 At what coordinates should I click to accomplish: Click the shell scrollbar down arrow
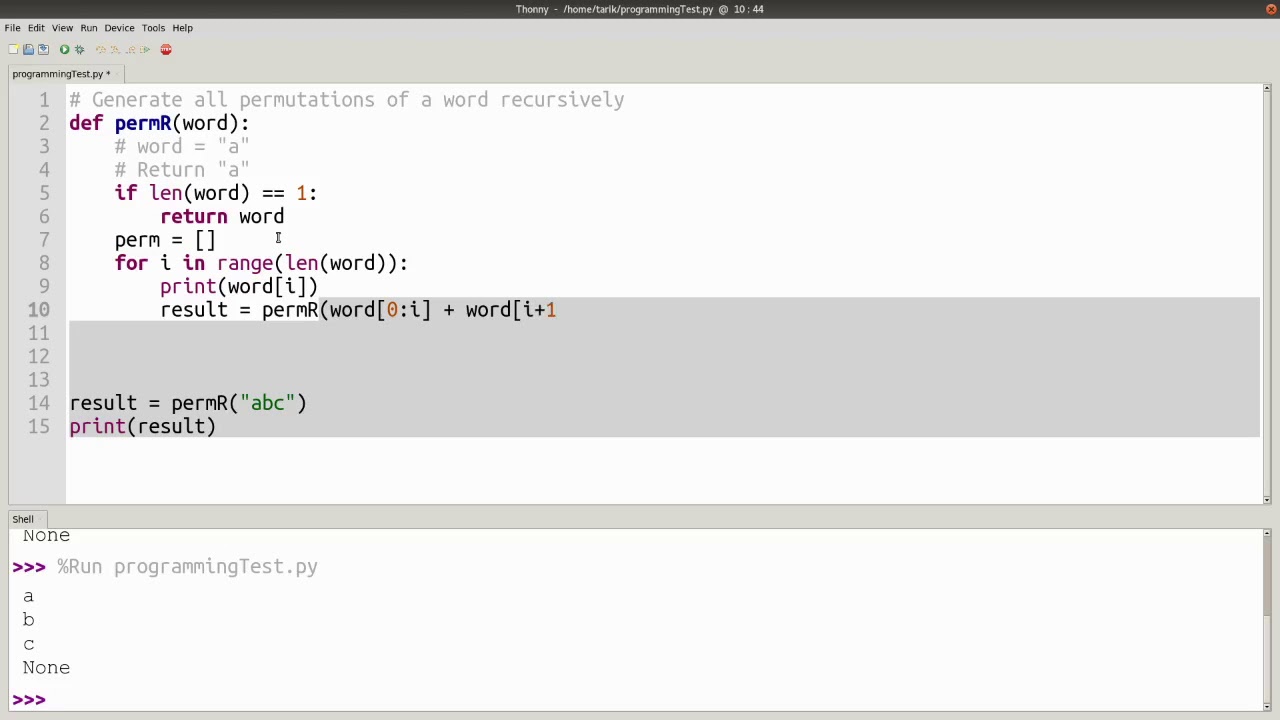coord(1267,706)
